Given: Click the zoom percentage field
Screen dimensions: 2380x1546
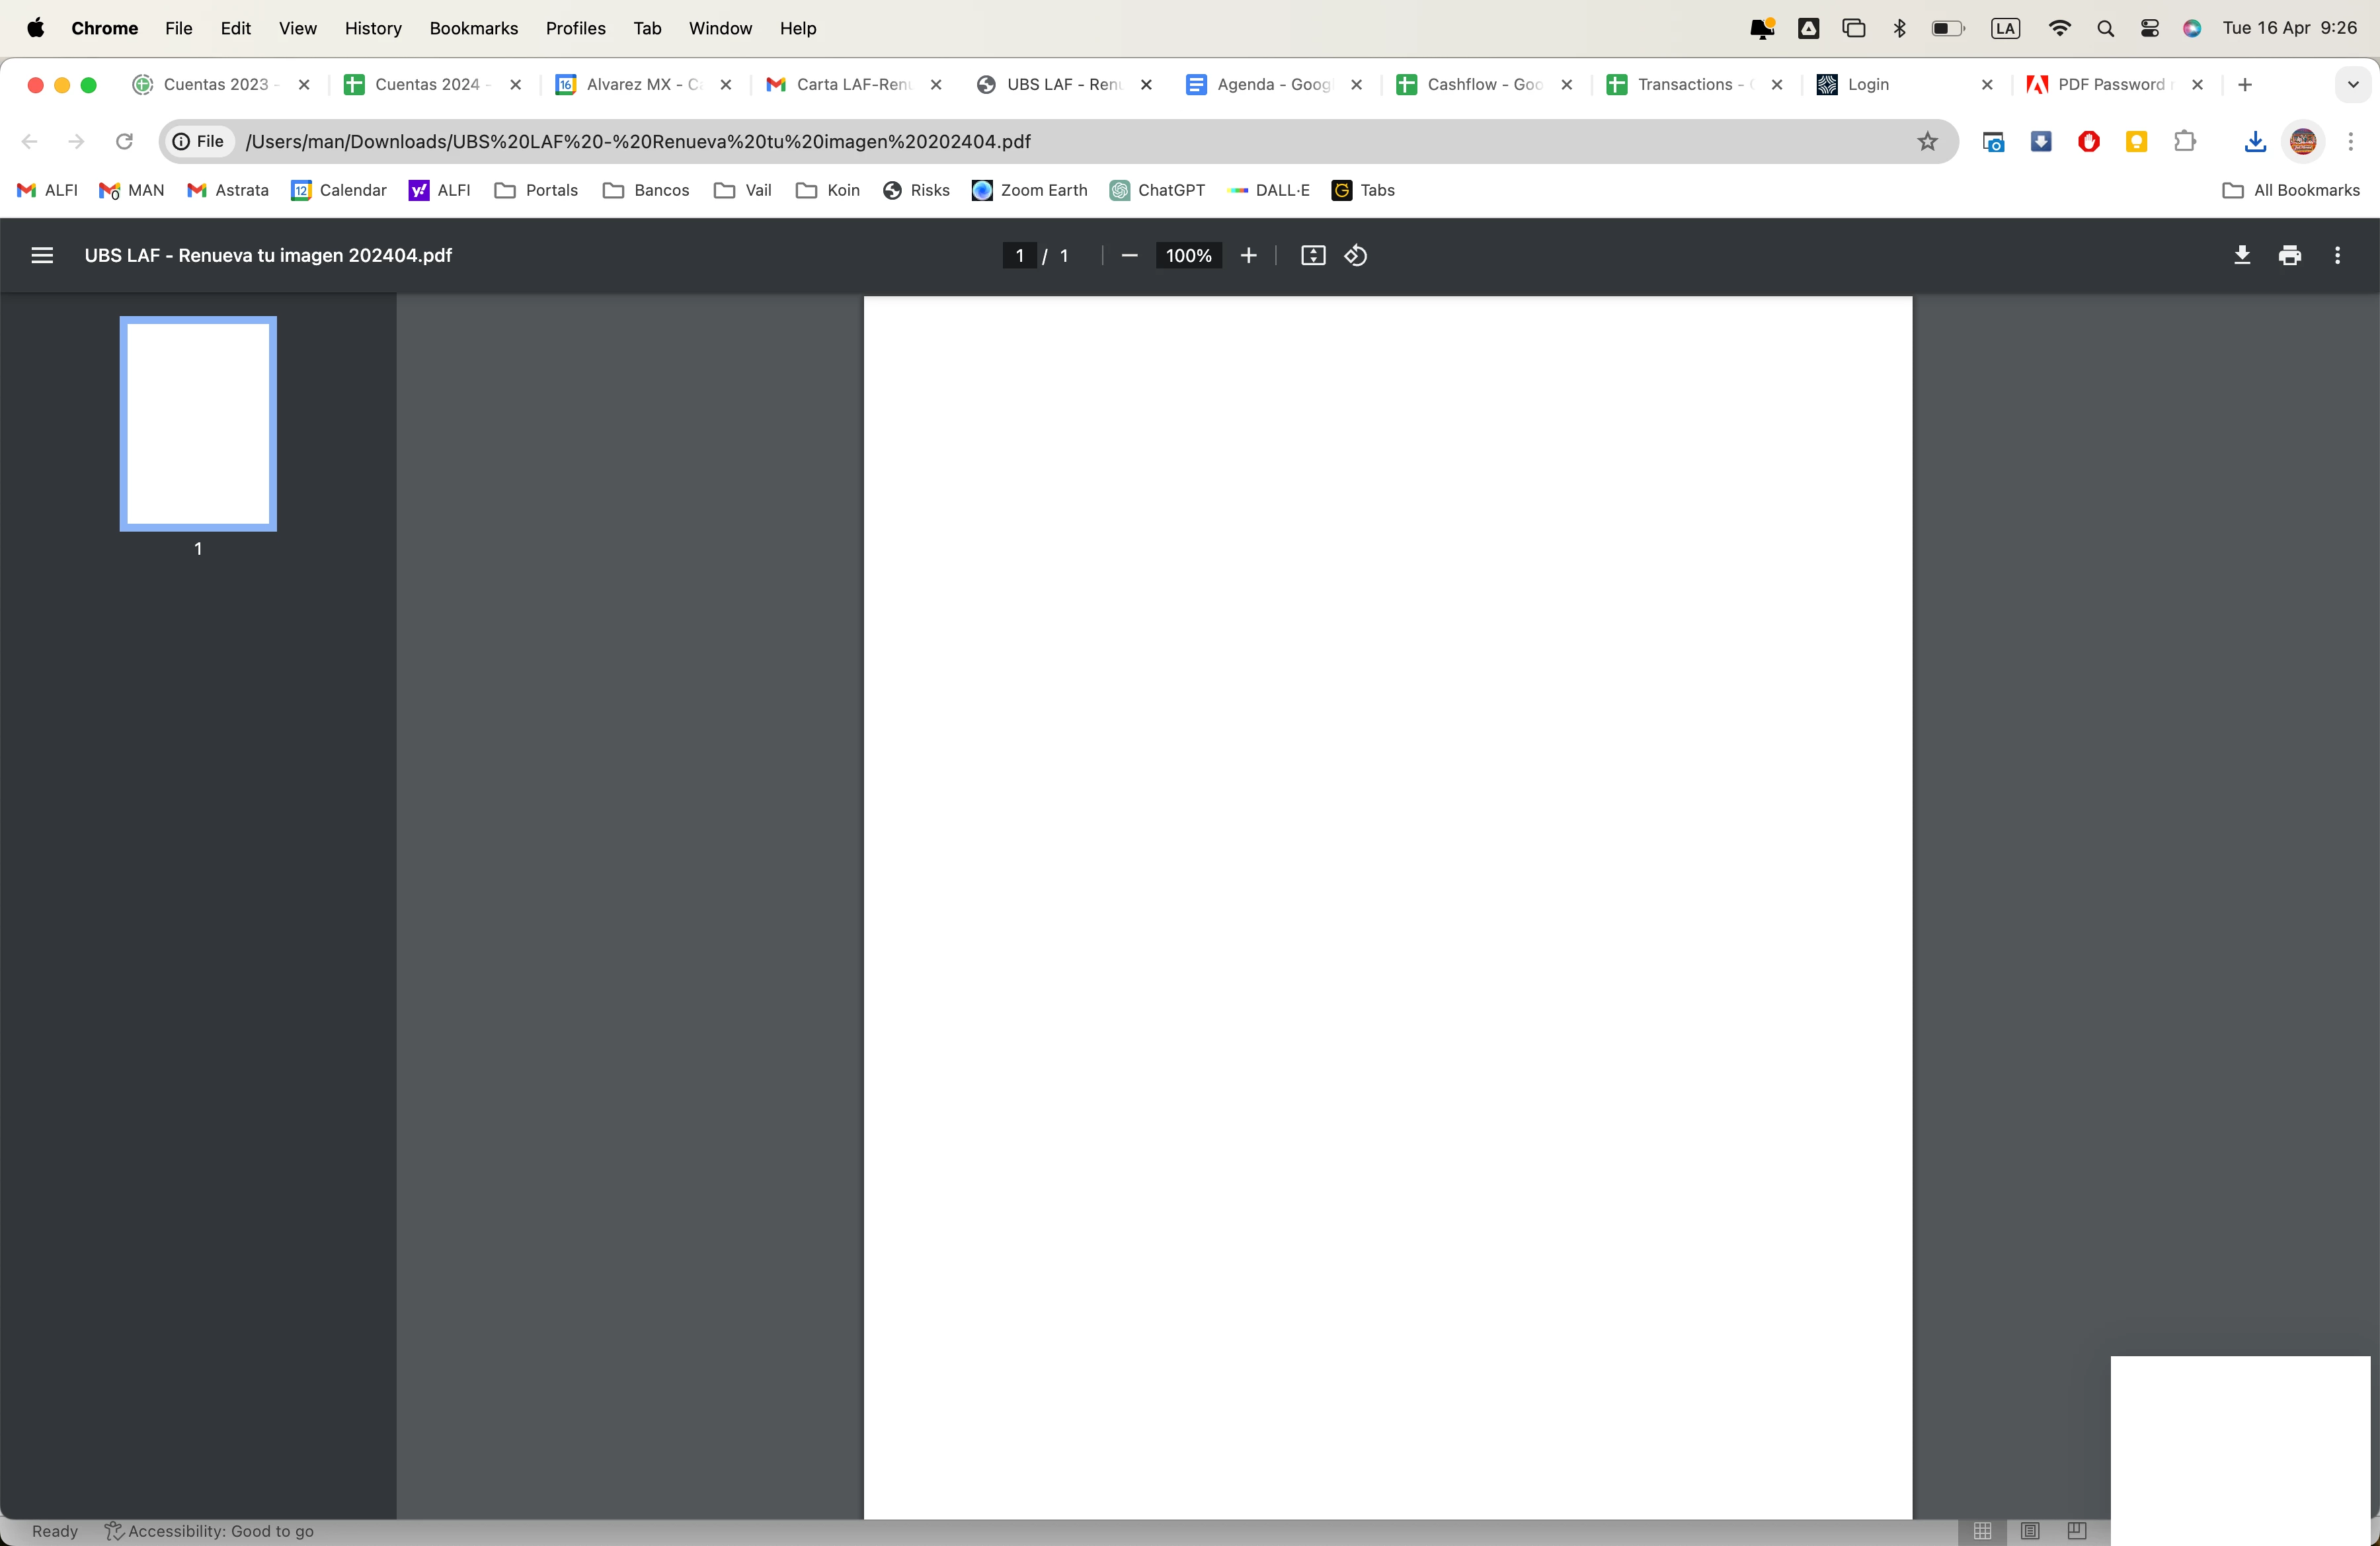Looking at the screenshot, I should pos(1188,256).
